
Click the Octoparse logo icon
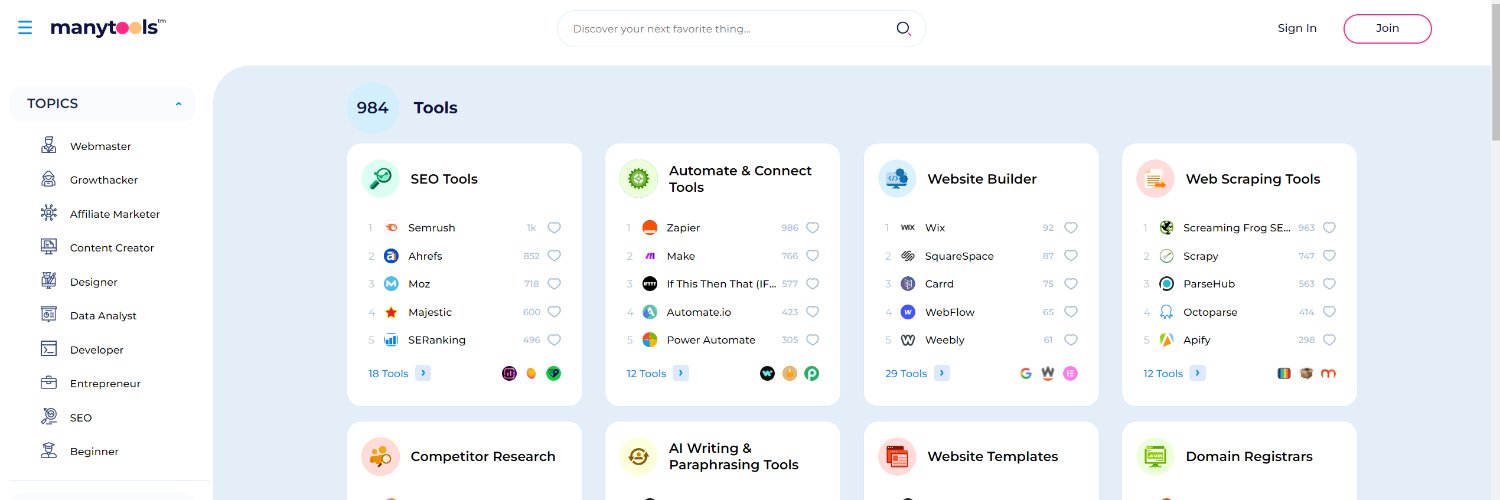click(x=1166, y=312)
